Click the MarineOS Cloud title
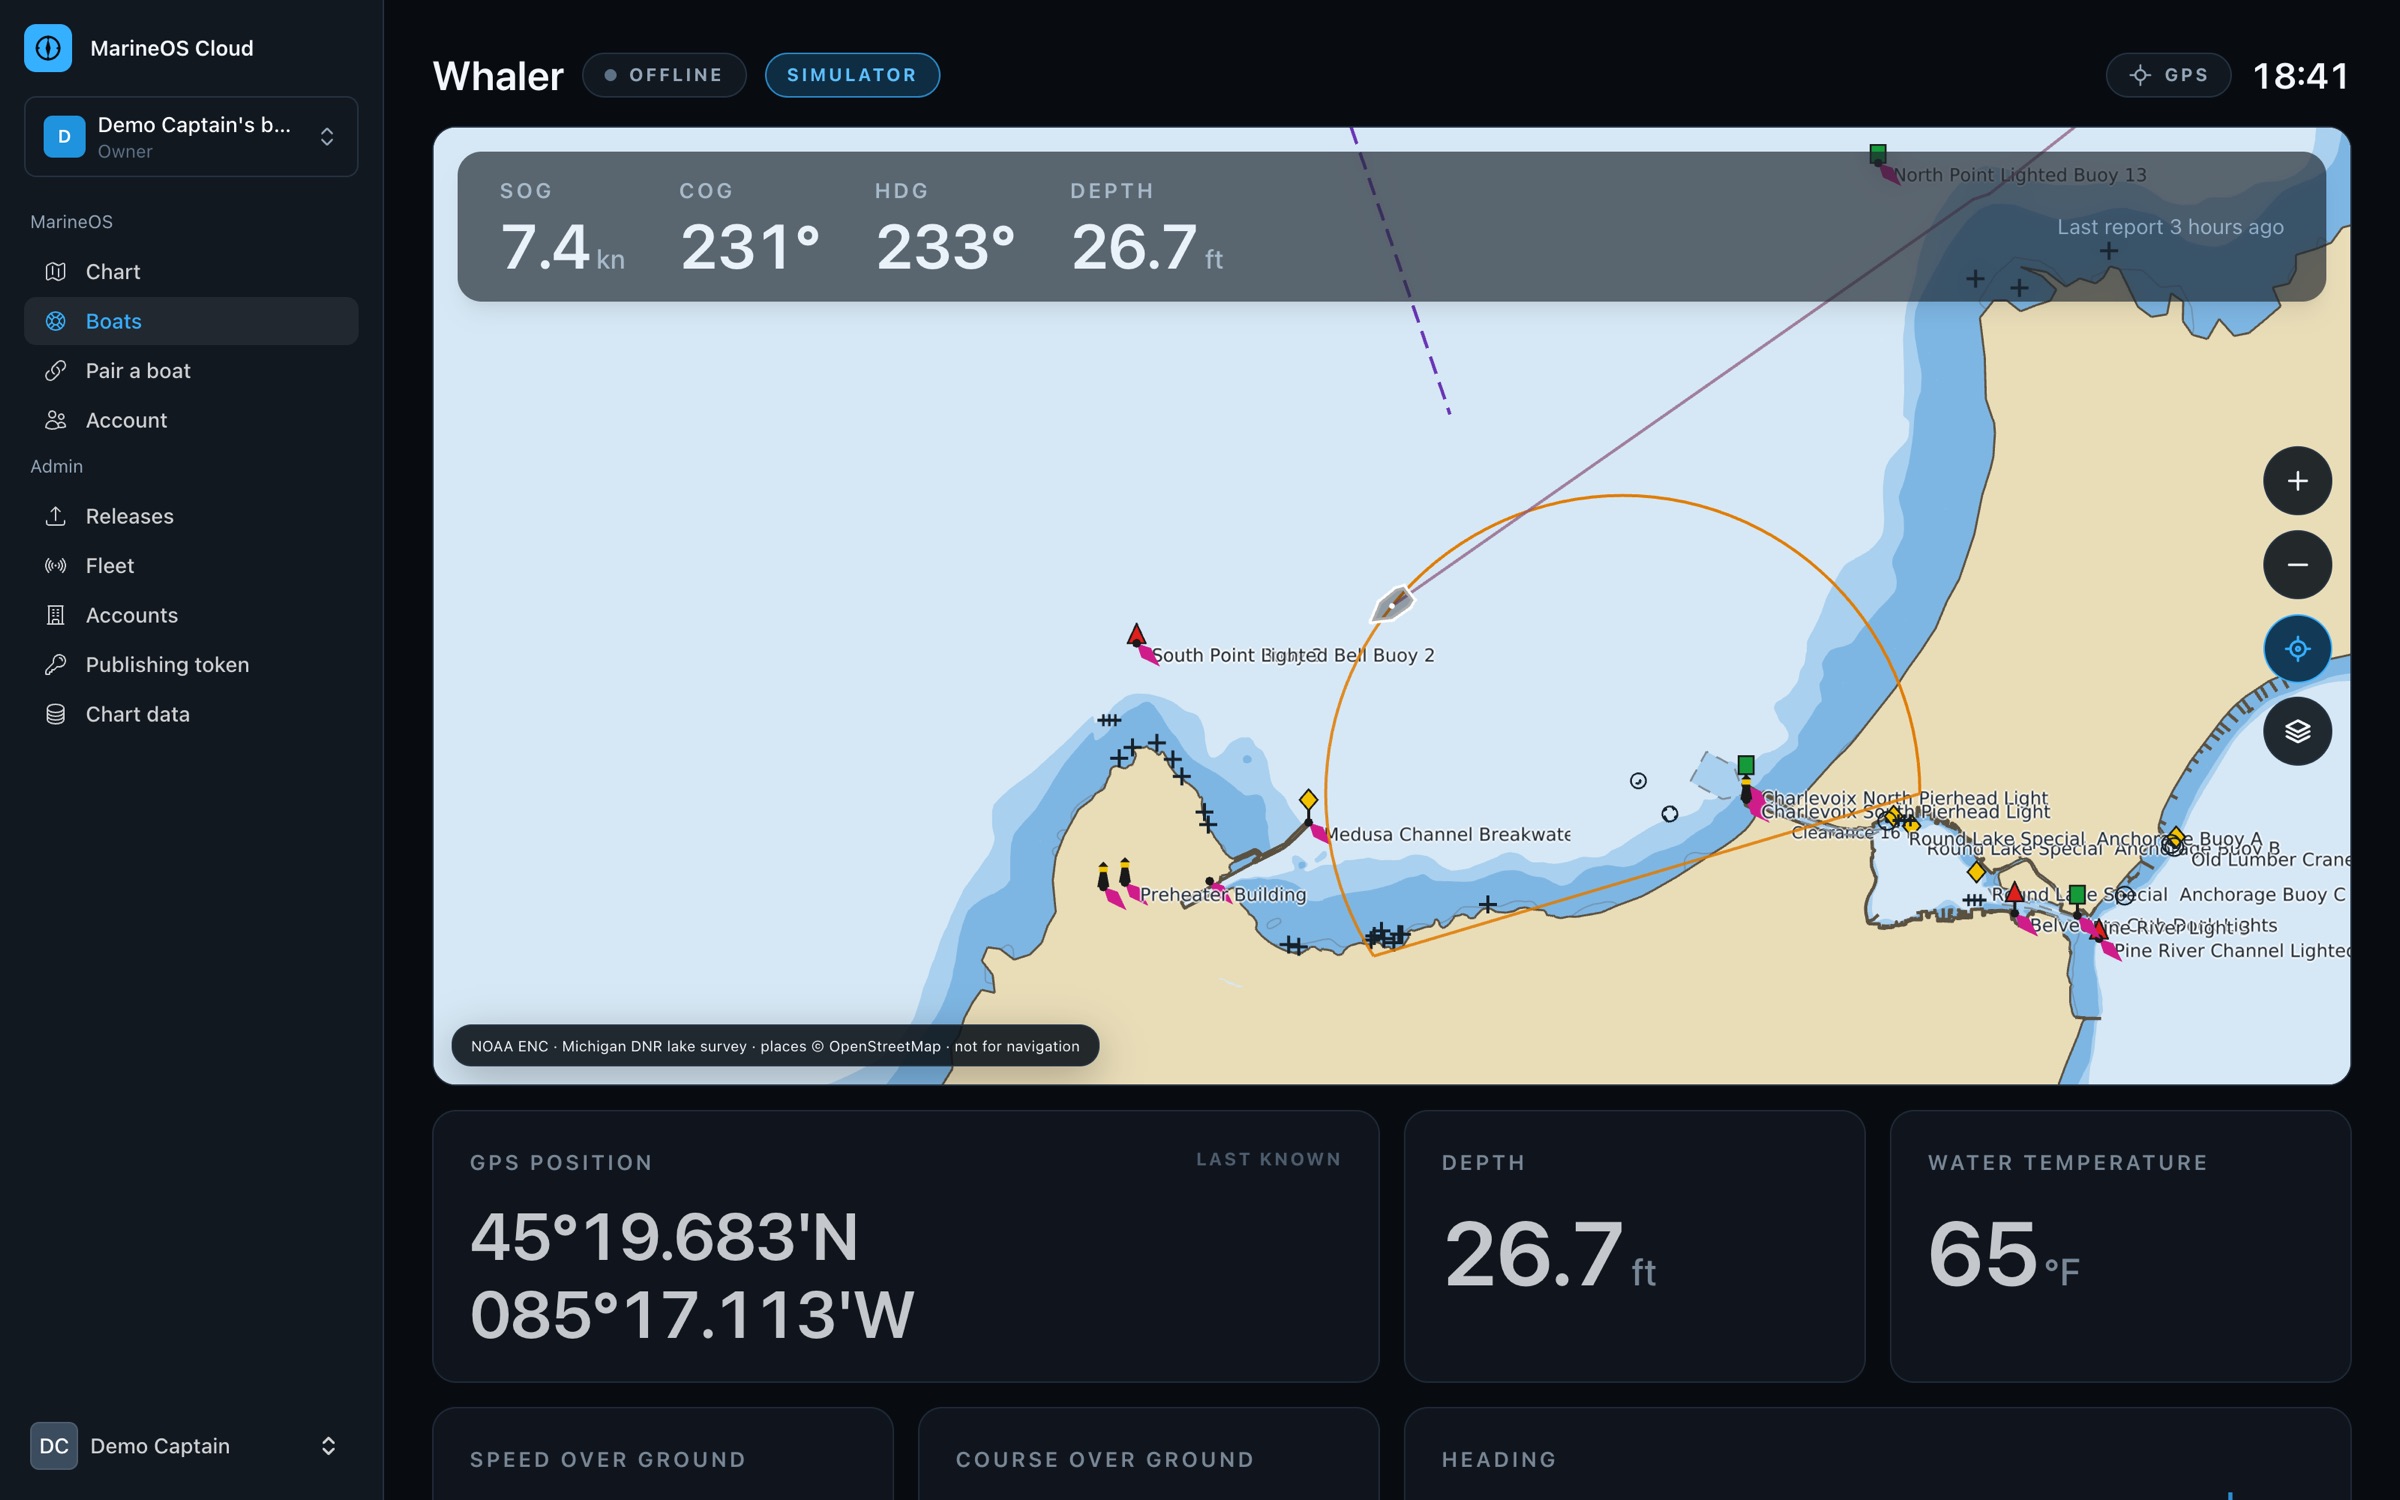 click(x=172, y=48)
